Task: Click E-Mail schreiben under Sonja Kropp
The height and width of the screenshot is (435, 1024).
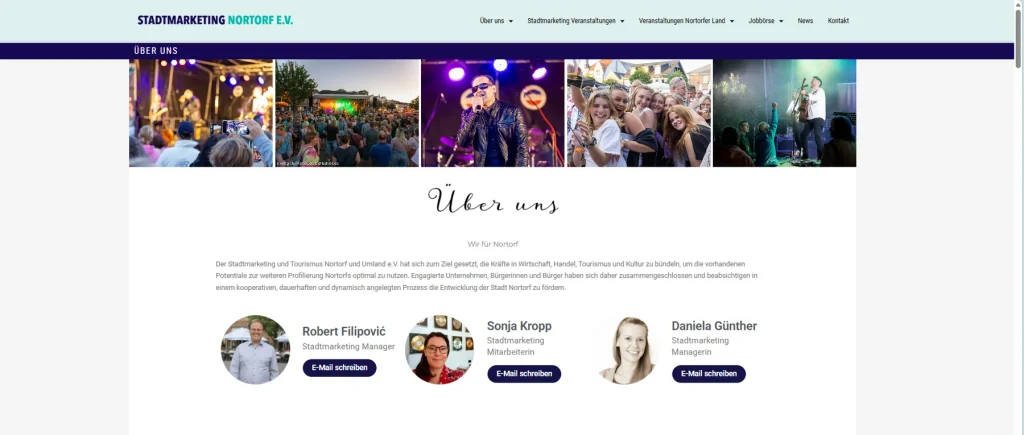Action: click(x=524, y=374)
